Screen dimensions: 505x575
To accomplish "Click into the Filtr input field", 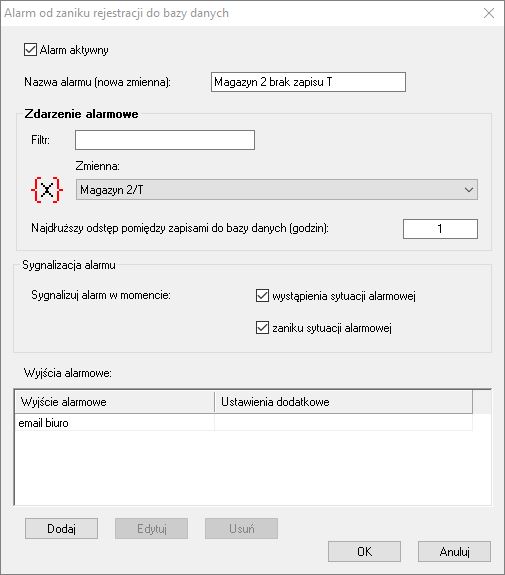I will (165, 140).
